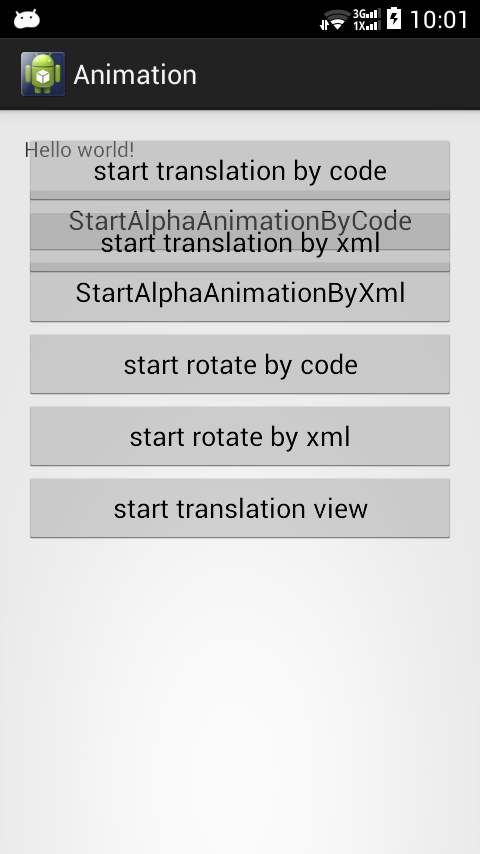Tap start rotate by code button
480x854 pixels.
click(x=240, y=364)
